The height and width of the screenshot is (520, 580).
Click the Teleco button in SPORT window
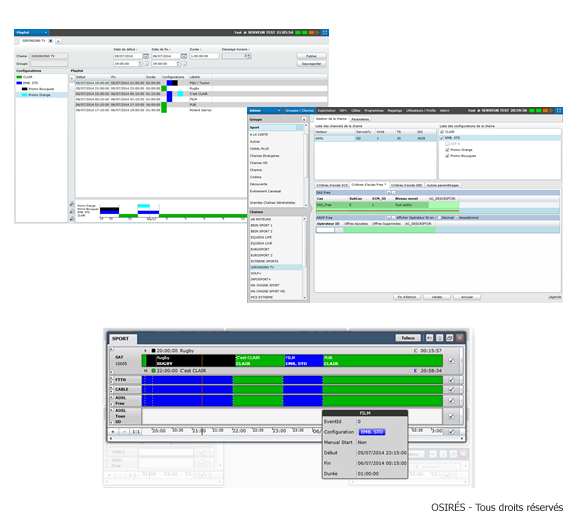(x=408, y=338)
